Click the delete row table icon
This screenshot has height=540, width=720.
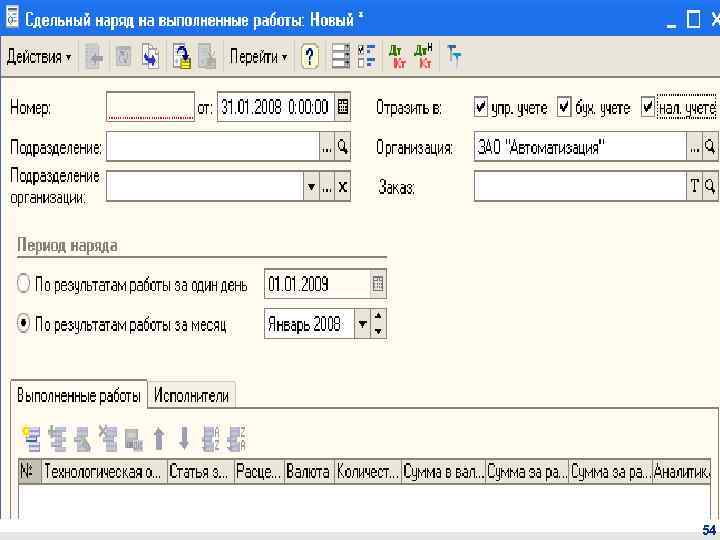(108, 439)
